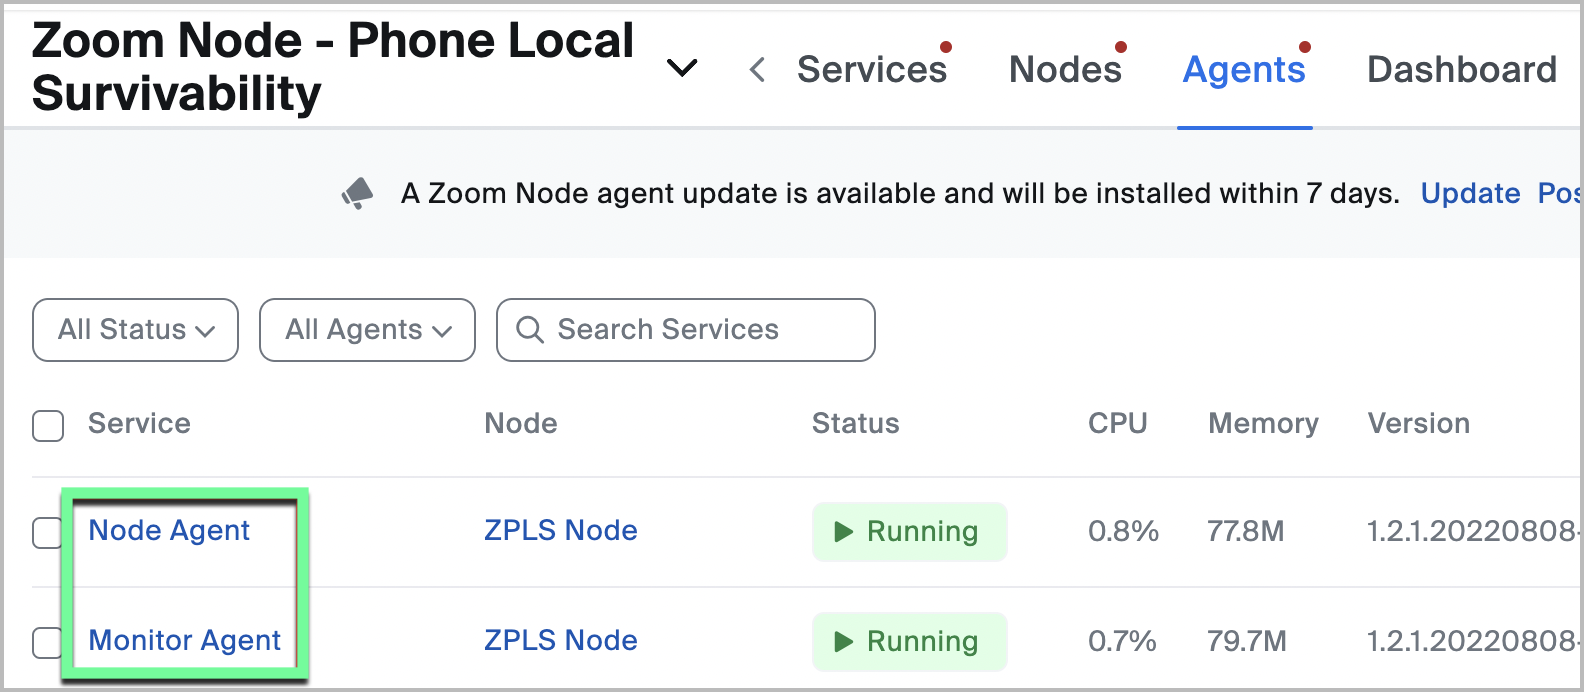The width and height of the screenshot is (1584, 692).
Task: Select the Agents tab
Action: [1244, 70]
